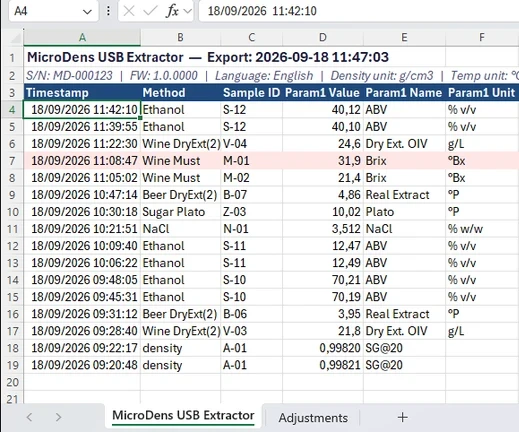The image size is (519, 432).
Task: Select Real Extract cell for B-07
Action: [404, 195]
